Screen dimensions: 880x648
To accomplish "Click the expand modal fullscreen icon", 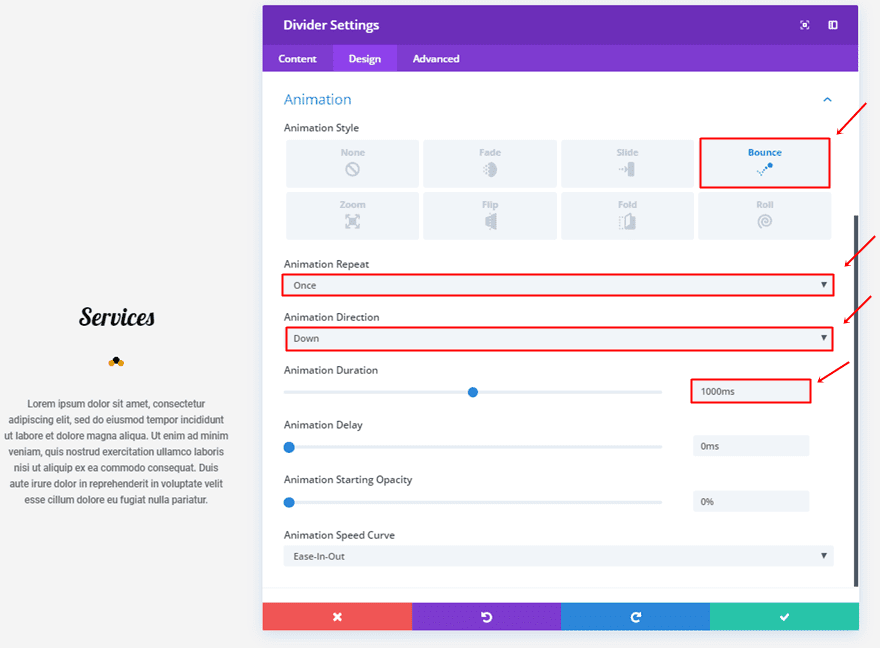I will pyautogui.click(x=805, y=25).
